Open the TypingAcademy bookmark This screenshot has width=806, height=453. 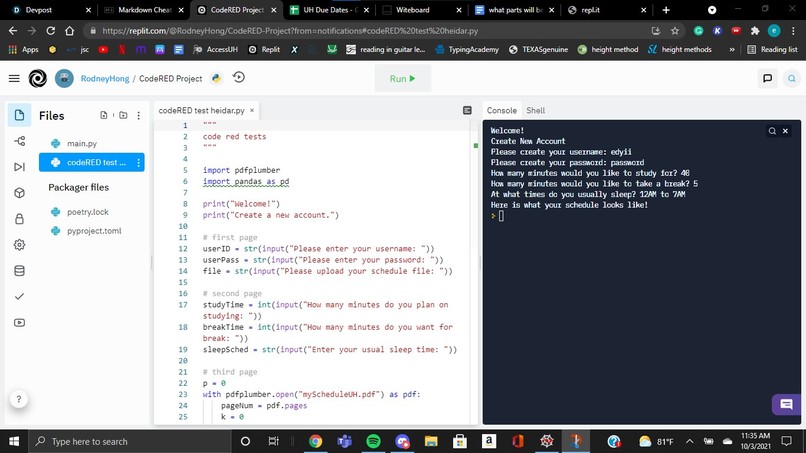coord(467,49)
